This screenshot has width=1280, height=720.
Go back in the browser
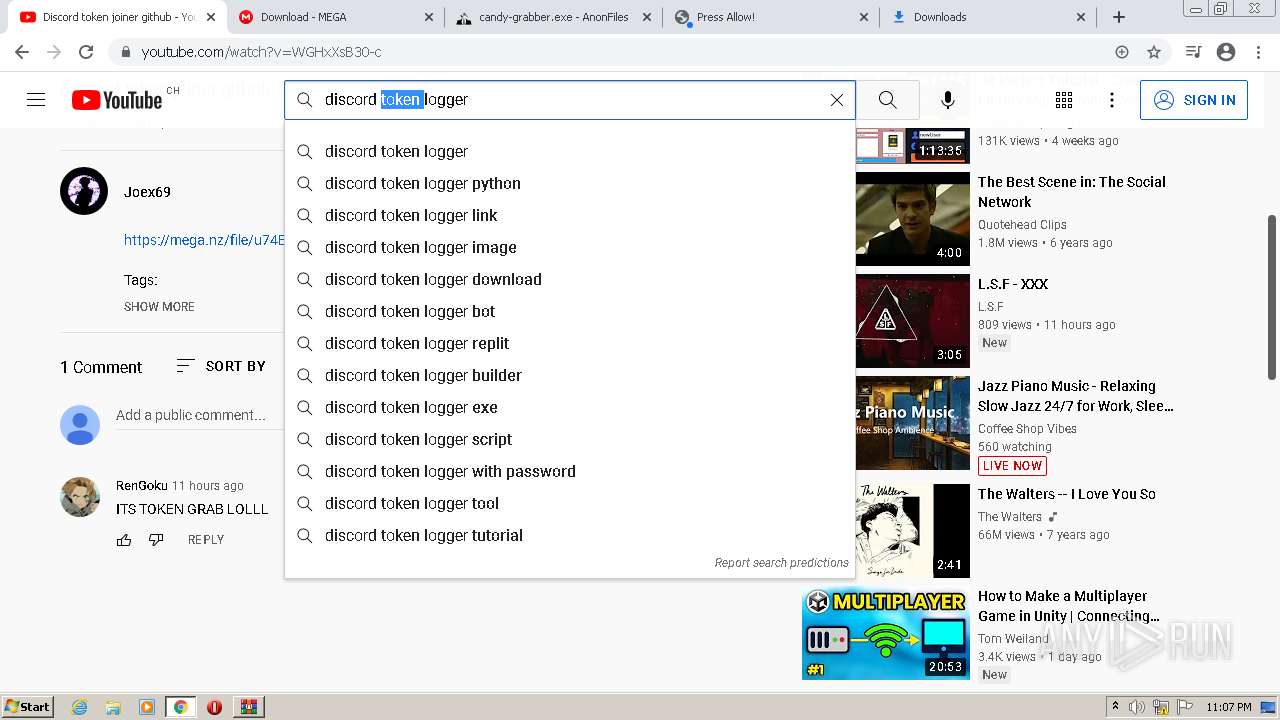pos(22,52)
